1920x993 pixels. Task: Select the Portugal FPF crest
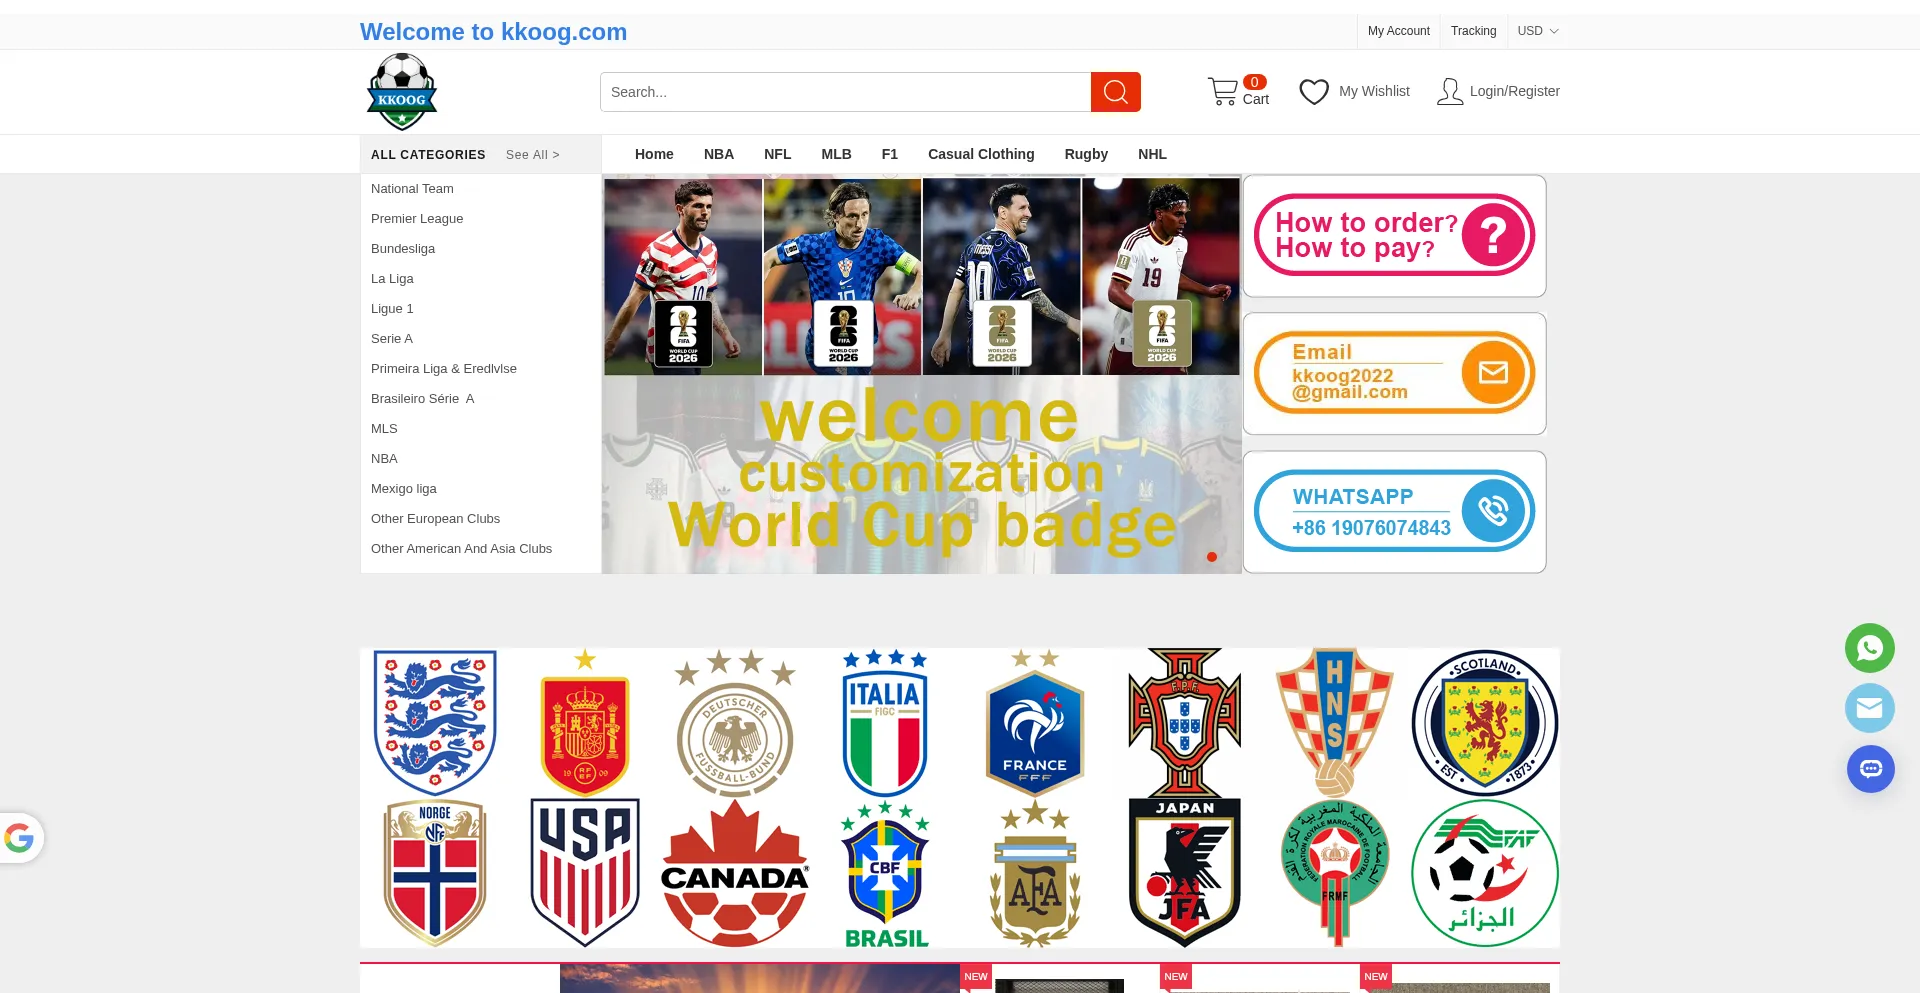1185,722
